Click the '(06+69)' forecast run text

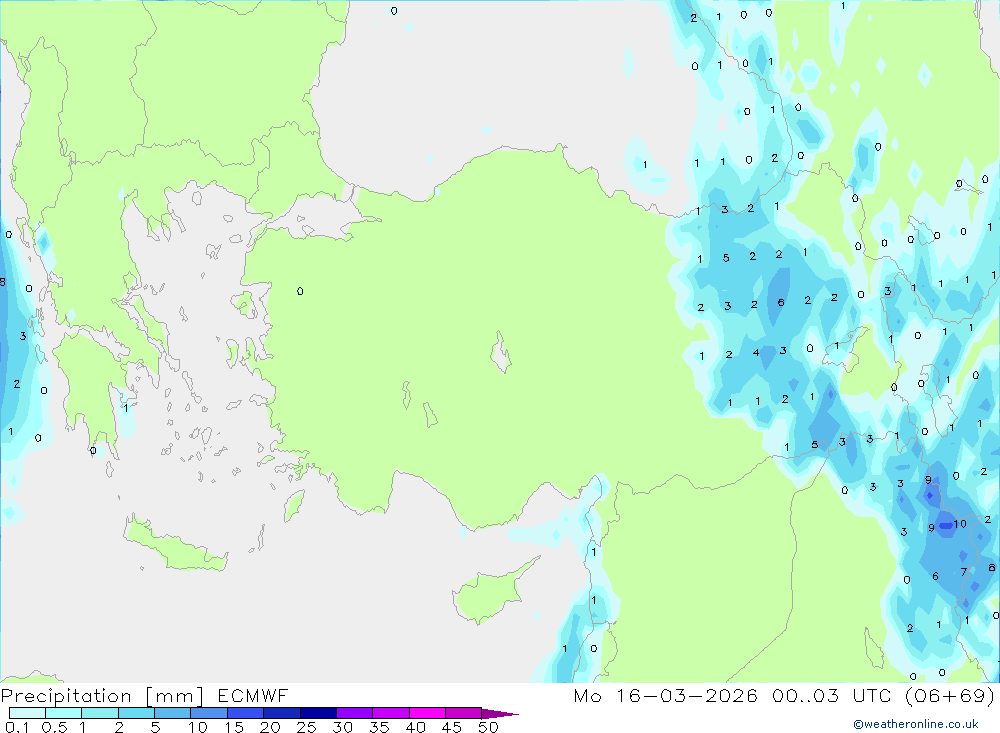click(x=950, y=696)
